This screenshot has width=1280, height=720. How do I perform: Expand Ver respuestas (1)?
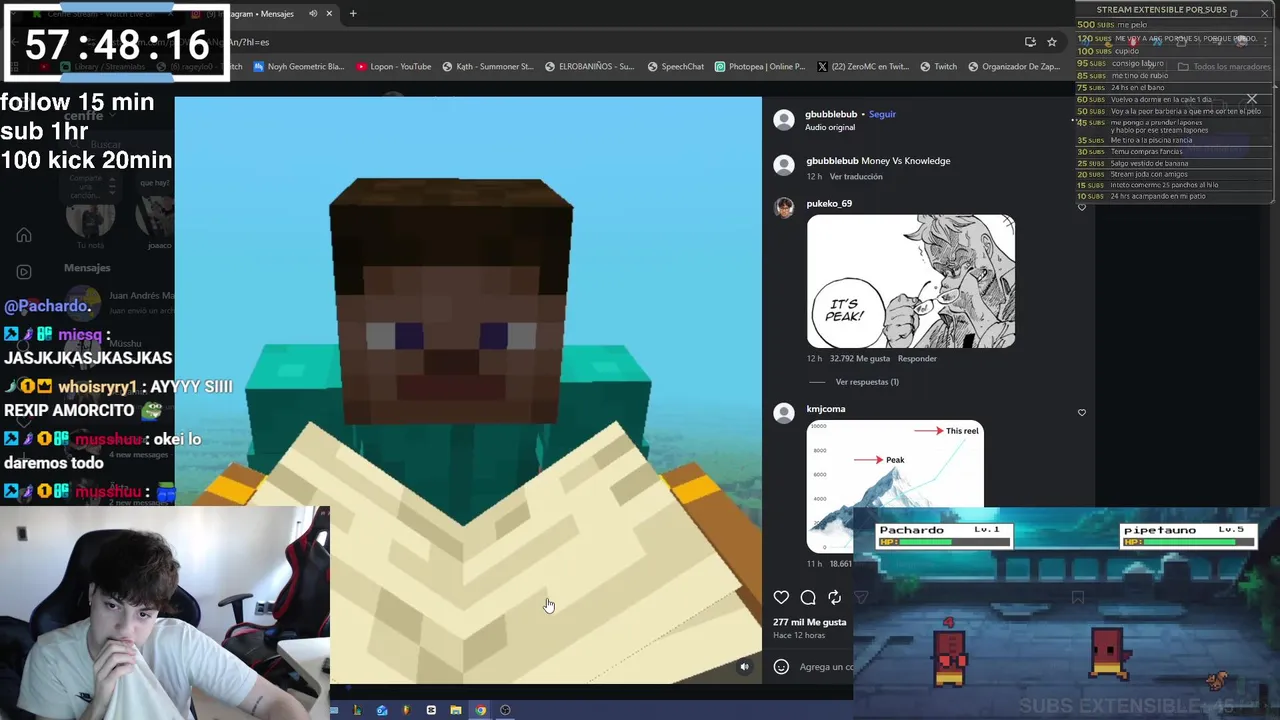[867, 382]
